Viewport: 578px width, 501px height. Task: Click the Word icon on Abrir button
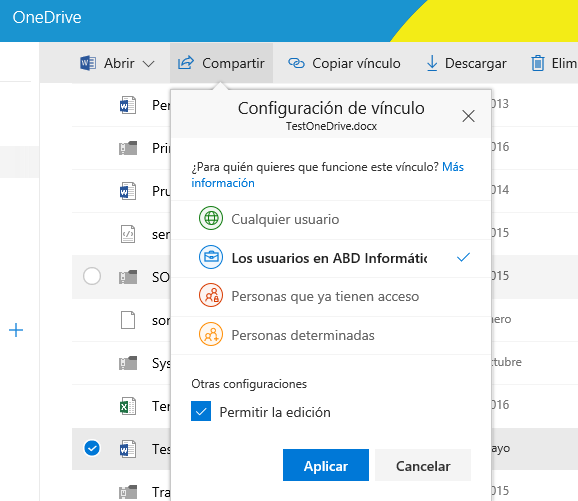88,63
